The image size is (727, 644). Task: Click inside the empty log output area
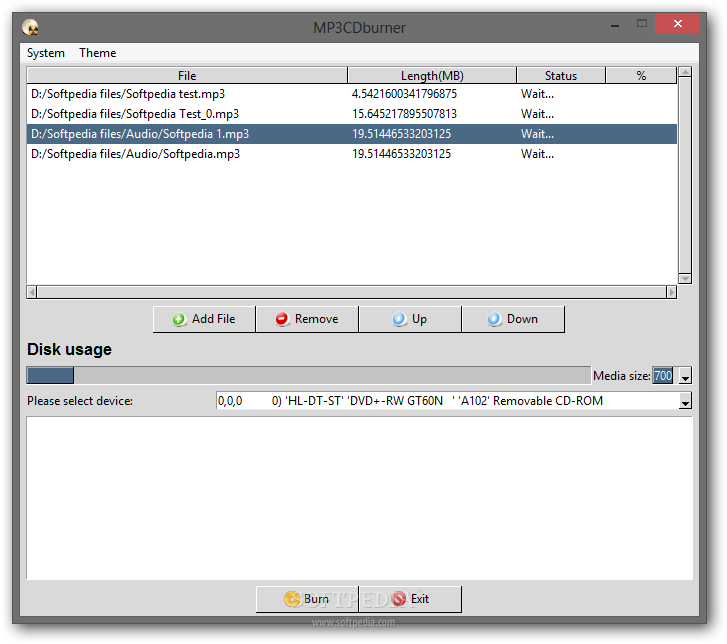coord(359,498)
